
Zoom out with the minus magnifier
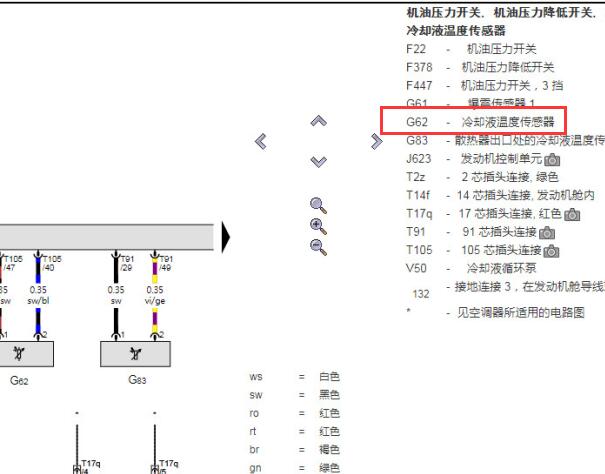tap(318, 247)
